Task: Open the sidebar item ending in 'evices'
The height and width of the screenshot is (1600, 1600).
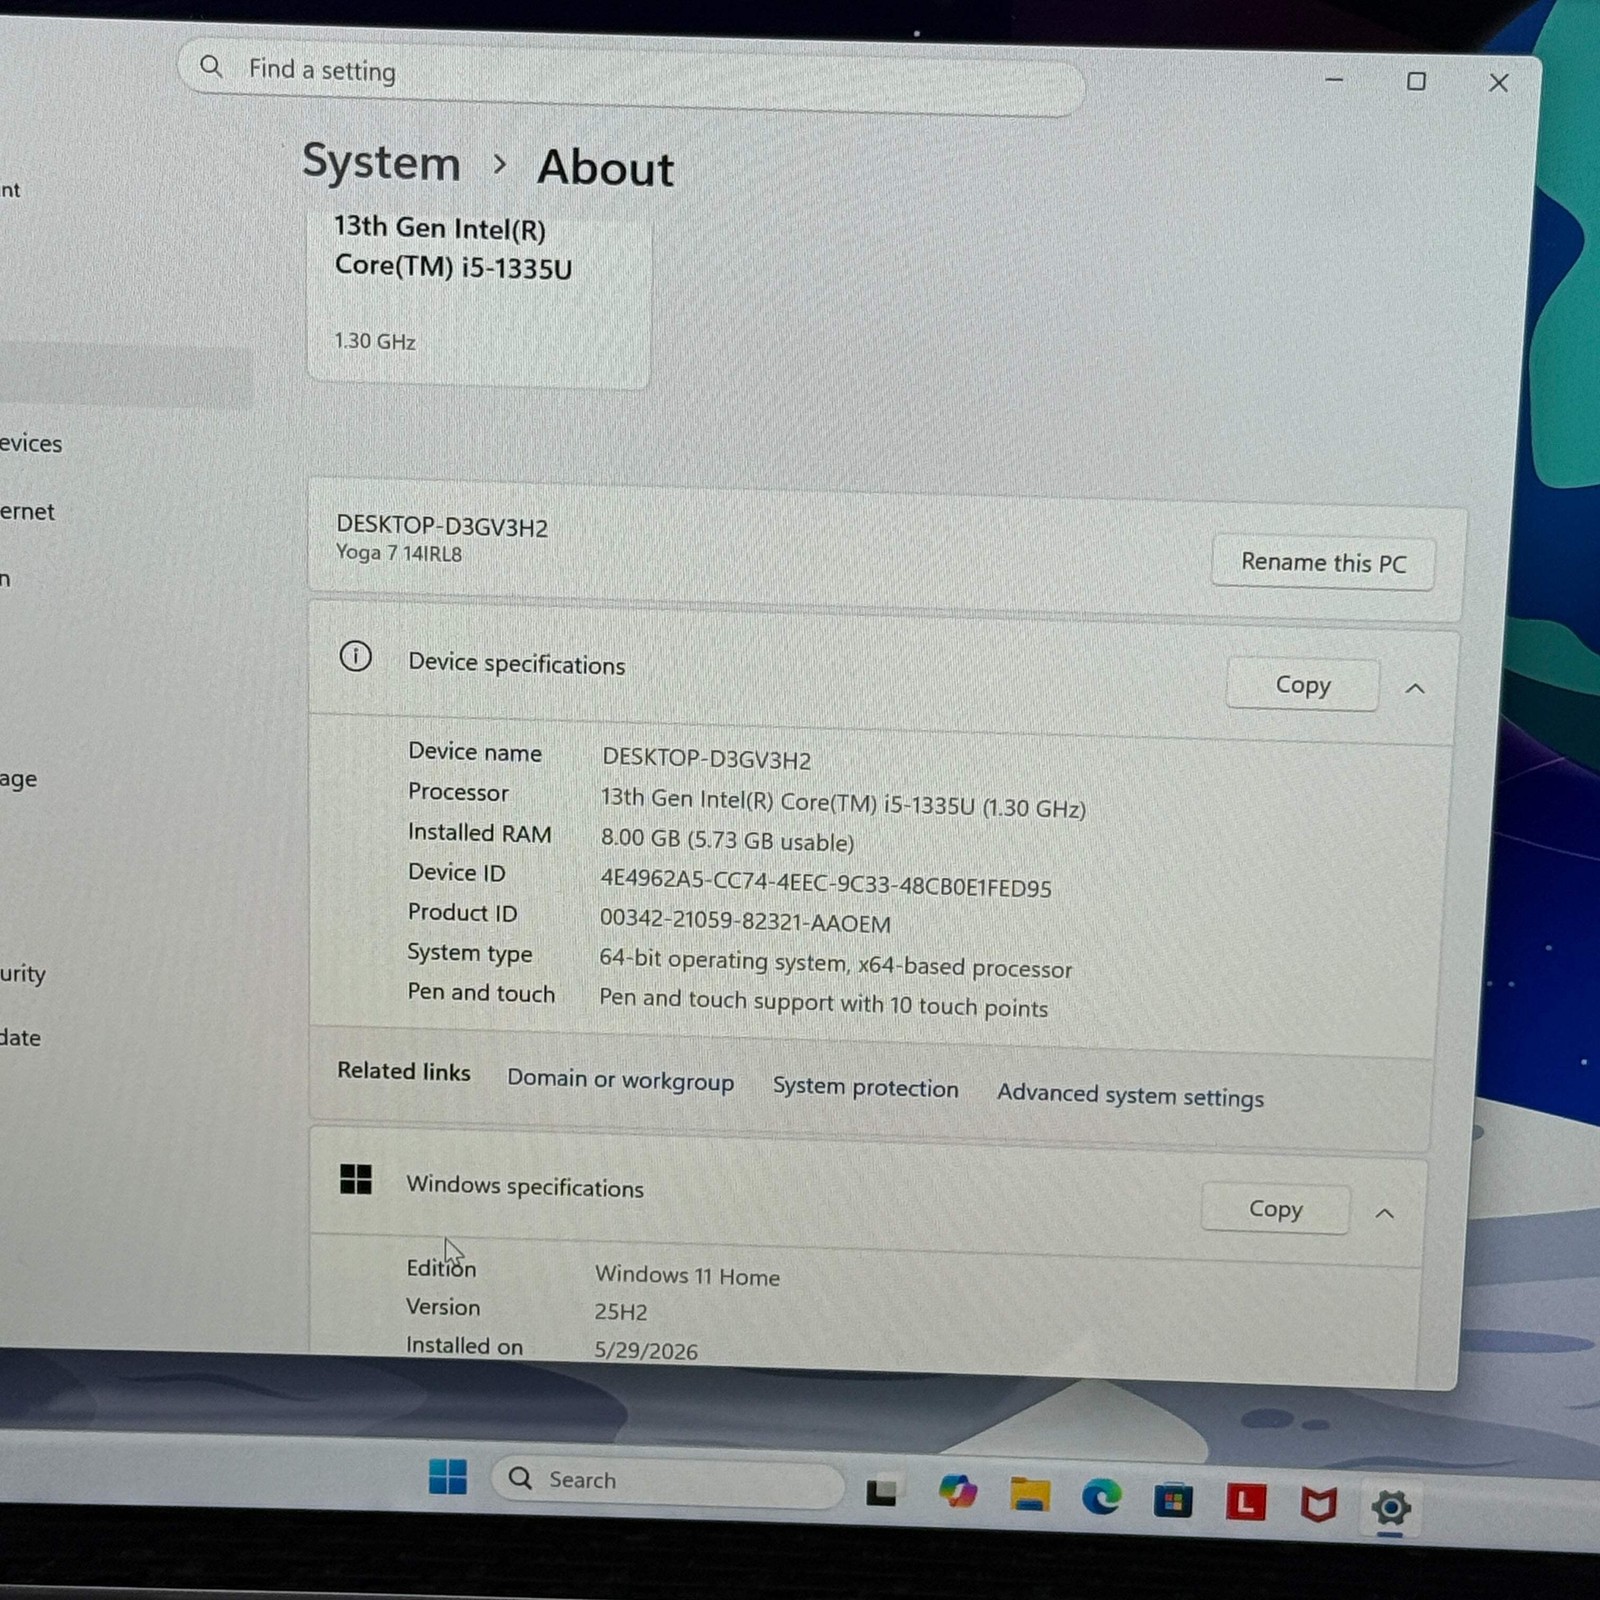Action: pyautogui.click(x=31, y=443)
